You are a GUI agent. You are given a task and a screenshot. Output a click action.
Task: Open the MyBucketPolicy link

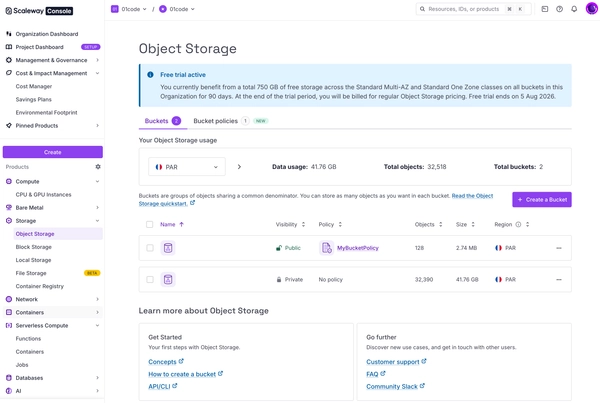[358, 248]
